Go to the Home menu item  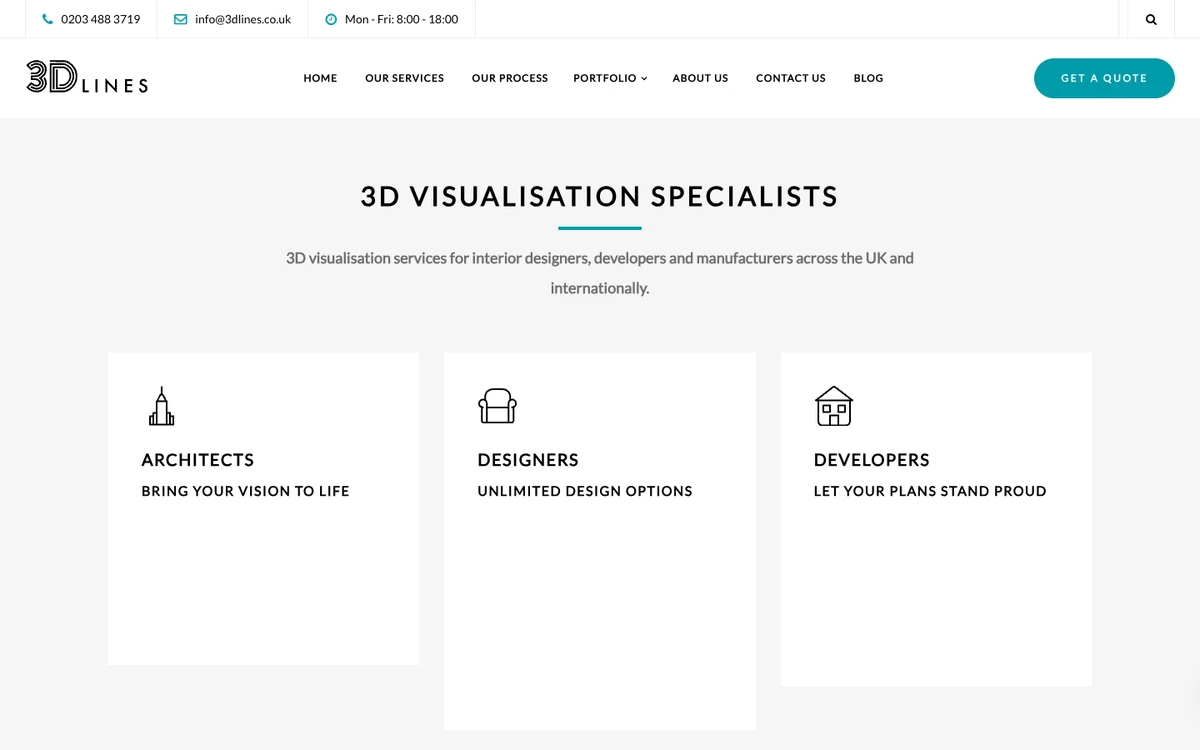(320, 78)
